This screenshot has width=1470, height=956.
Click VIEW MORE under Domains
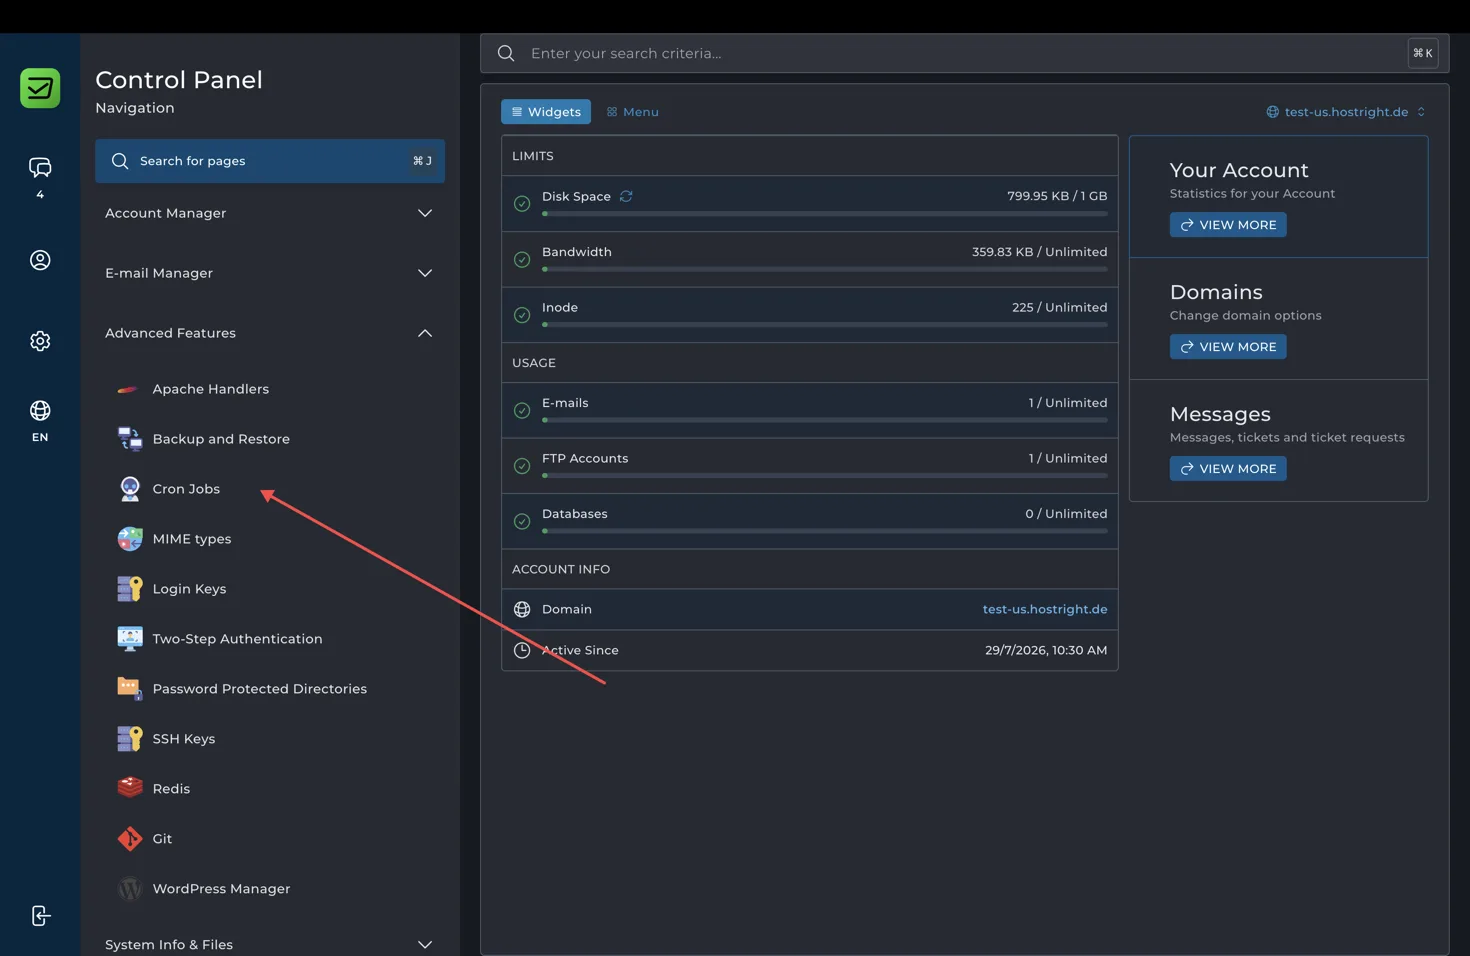[x=1228, y=347]
